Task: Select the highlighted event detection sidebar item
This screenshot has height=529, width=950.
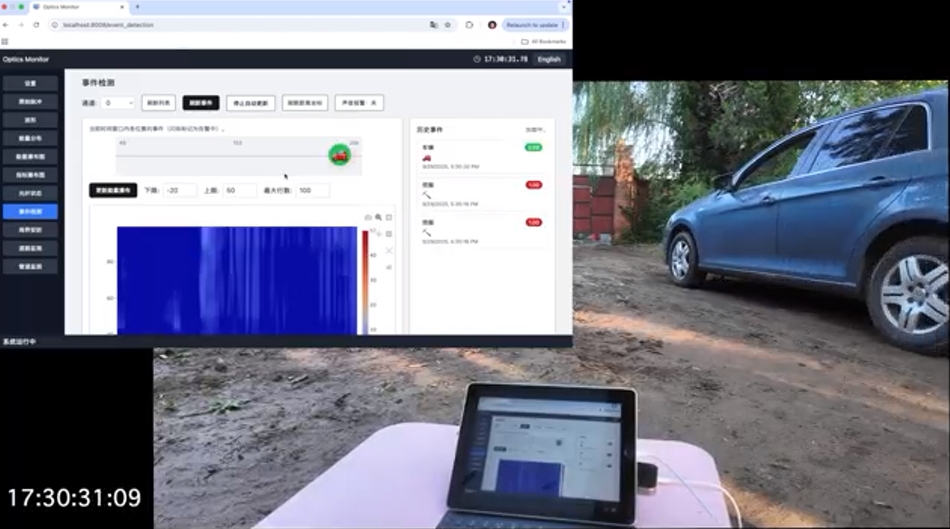Action: [x=30, y=212]
